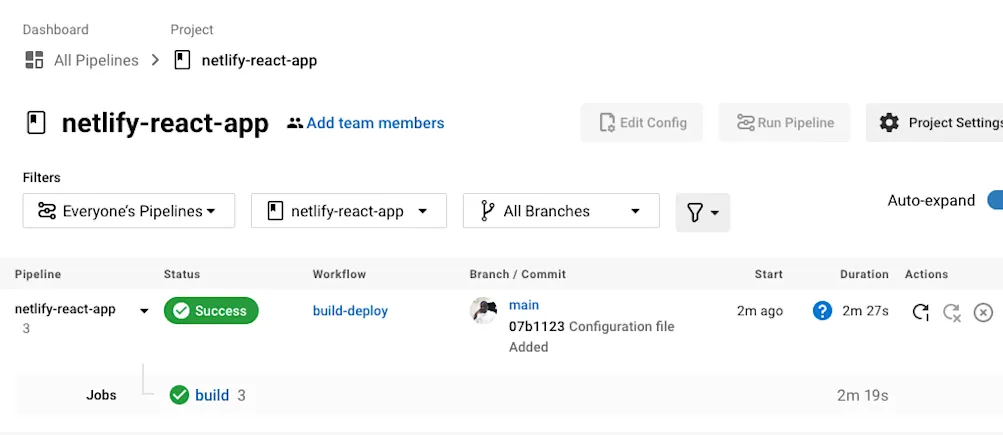The width and height of the screenshot is (1003, 435).
Task: Click the Pipeline column header
Action: click(38, 274)
